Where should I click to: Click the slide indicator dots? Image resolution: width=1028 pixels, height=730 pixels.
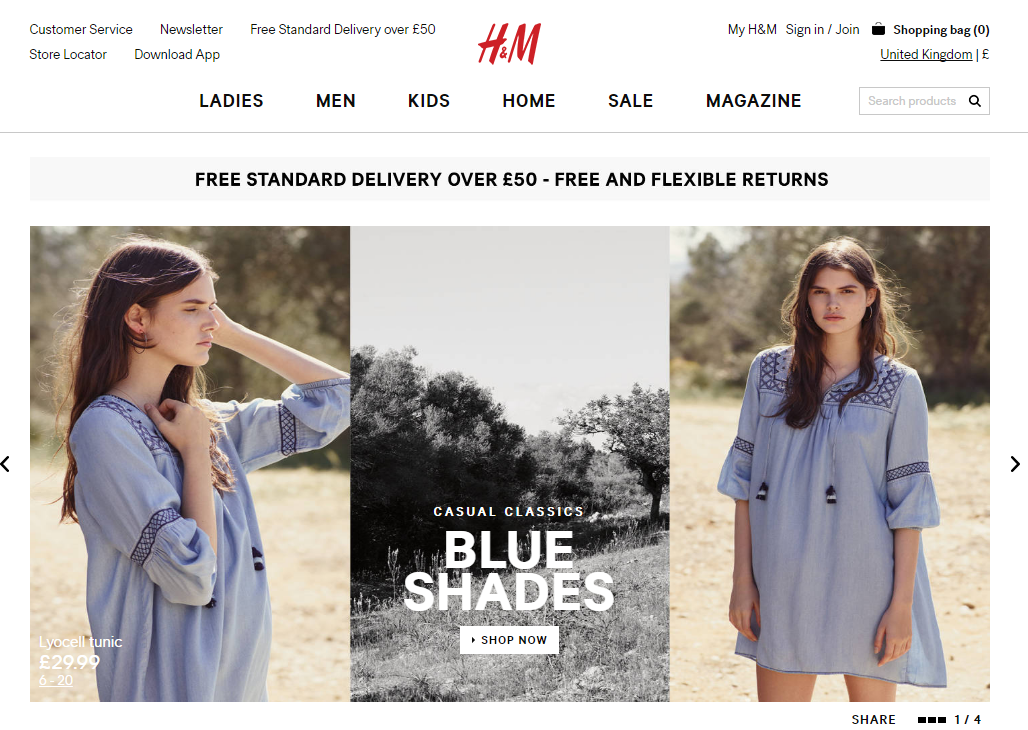932,720
